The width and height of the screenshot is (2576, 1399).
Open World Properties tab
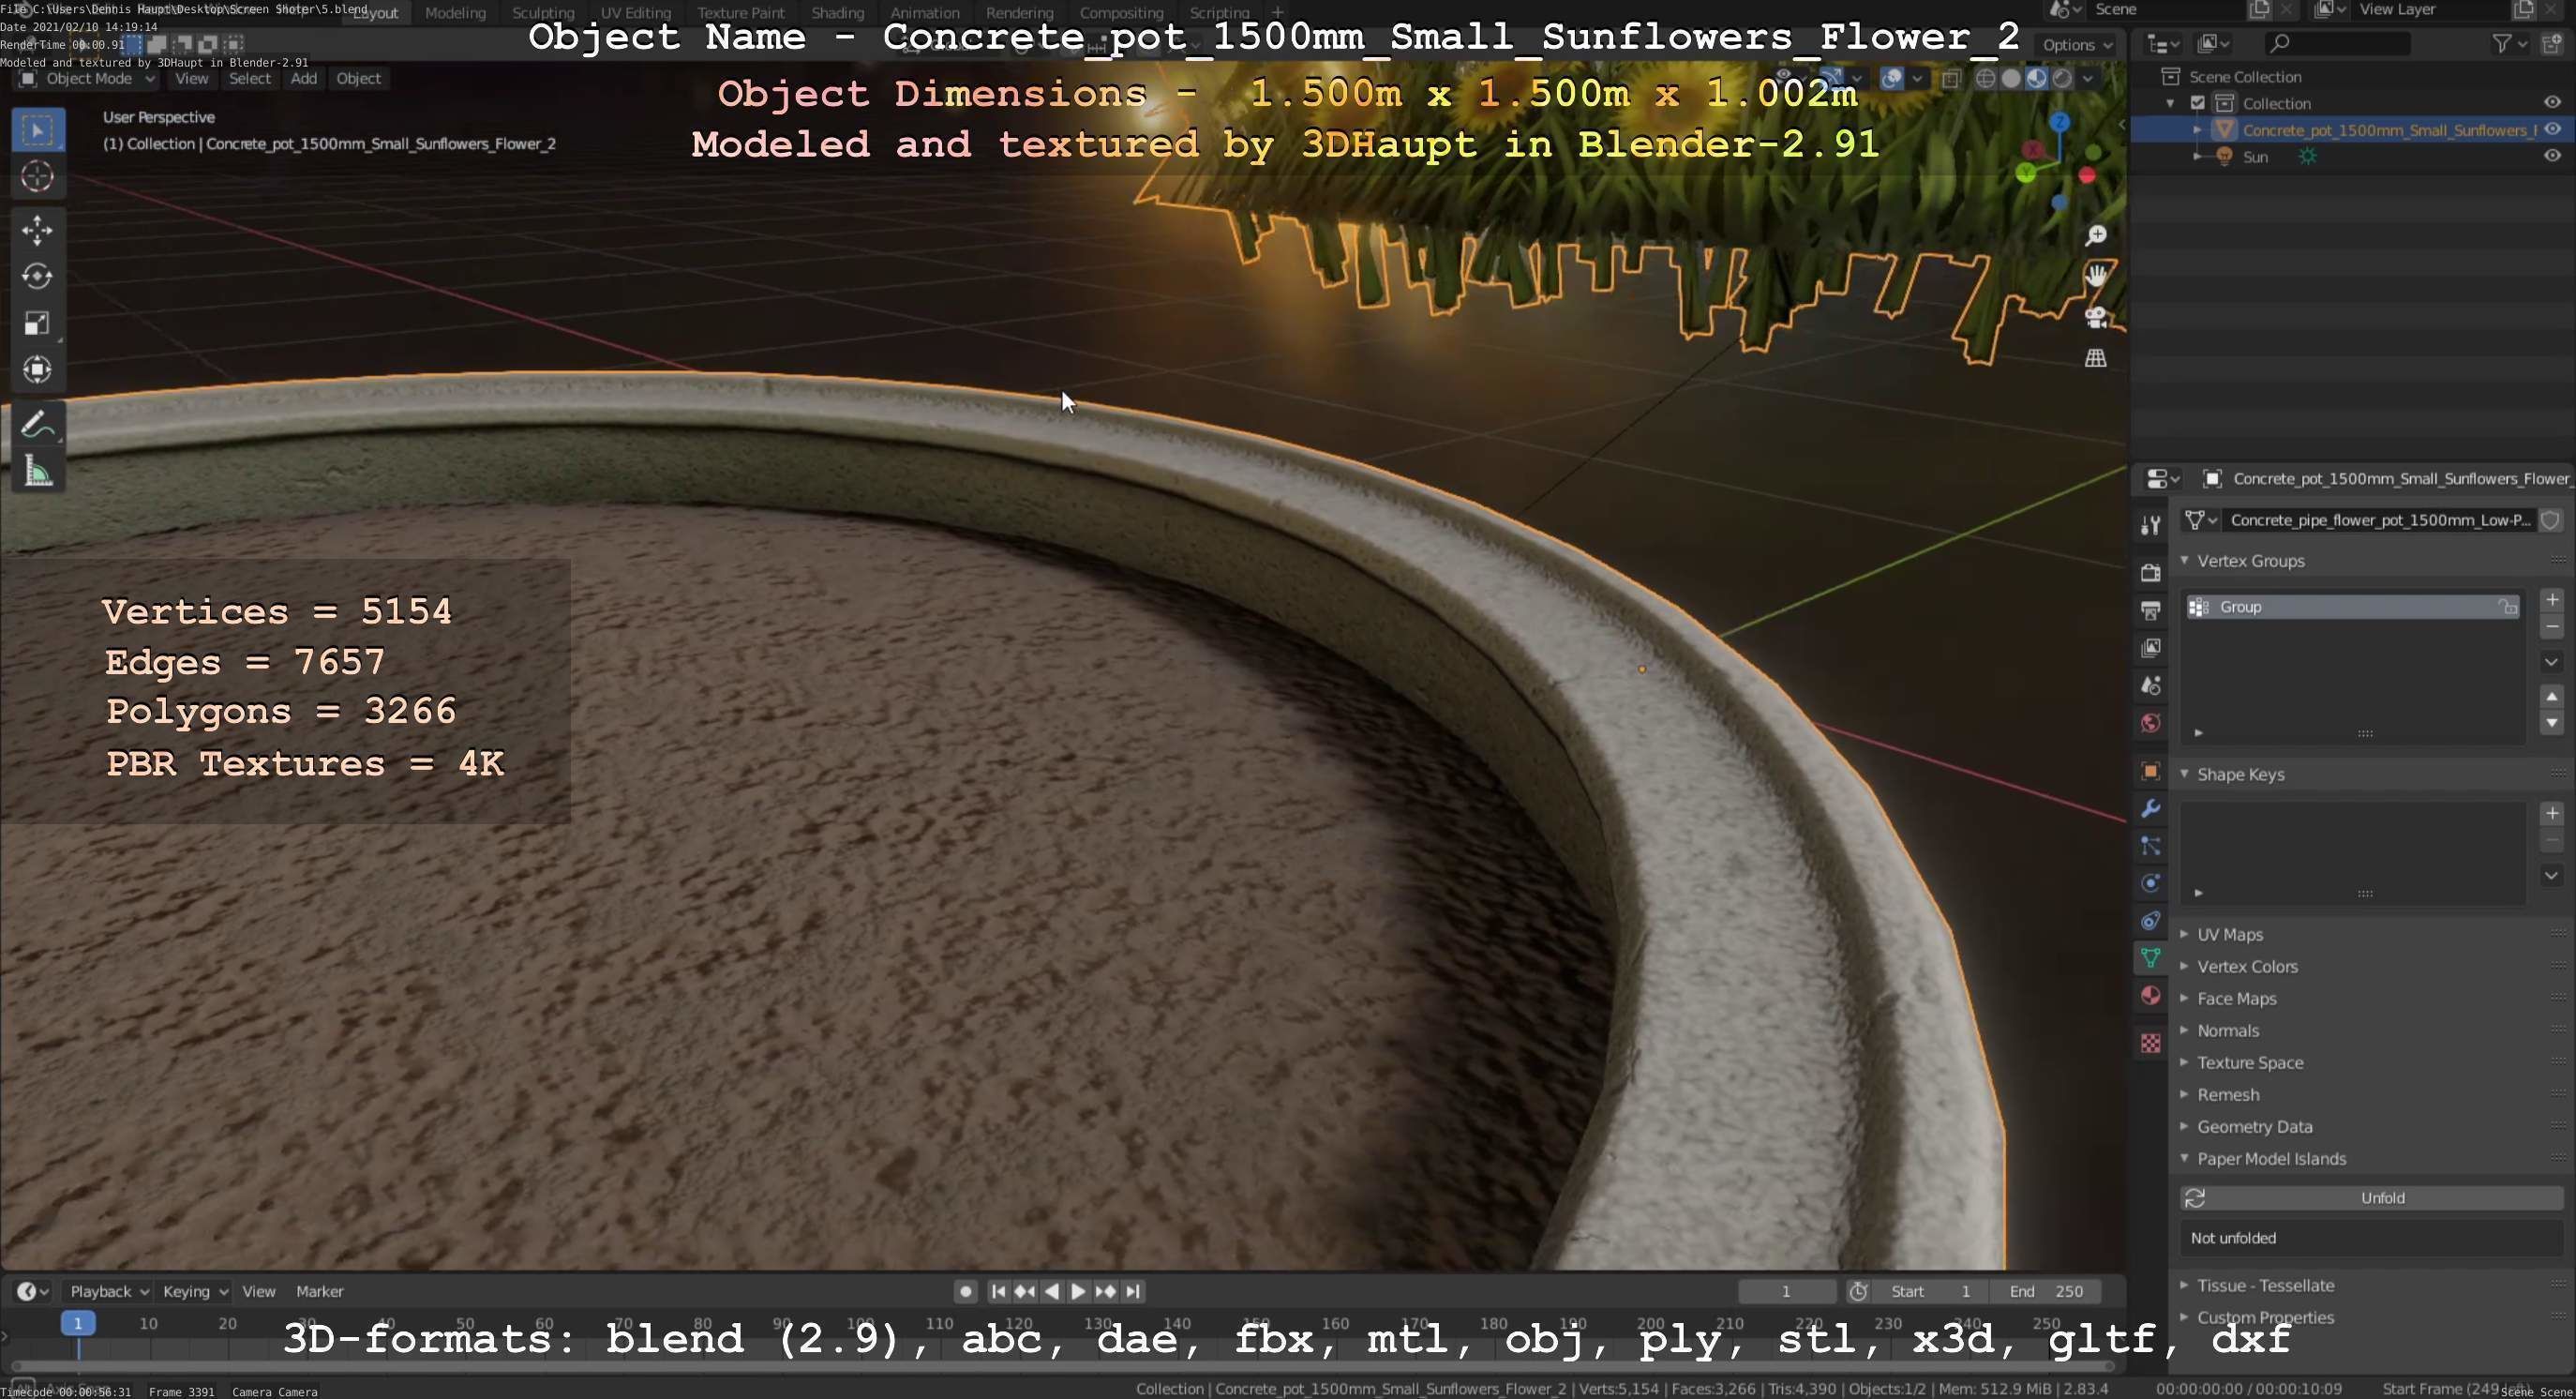(x=2150, y=723)
